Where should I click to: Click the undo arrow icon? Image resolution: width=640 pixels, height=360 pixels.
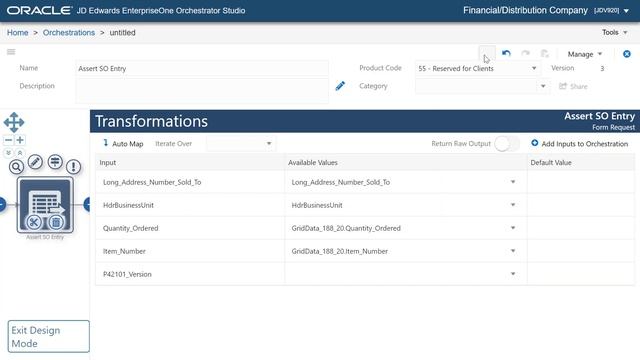coord(506,53)
